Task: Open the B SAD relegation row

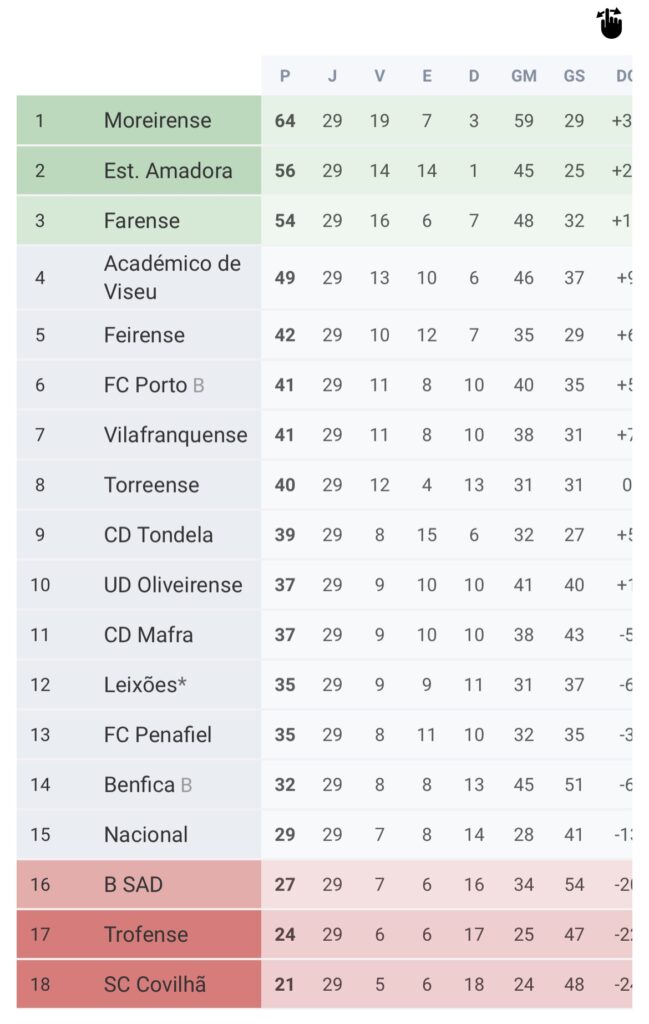Action: [324, 884]
